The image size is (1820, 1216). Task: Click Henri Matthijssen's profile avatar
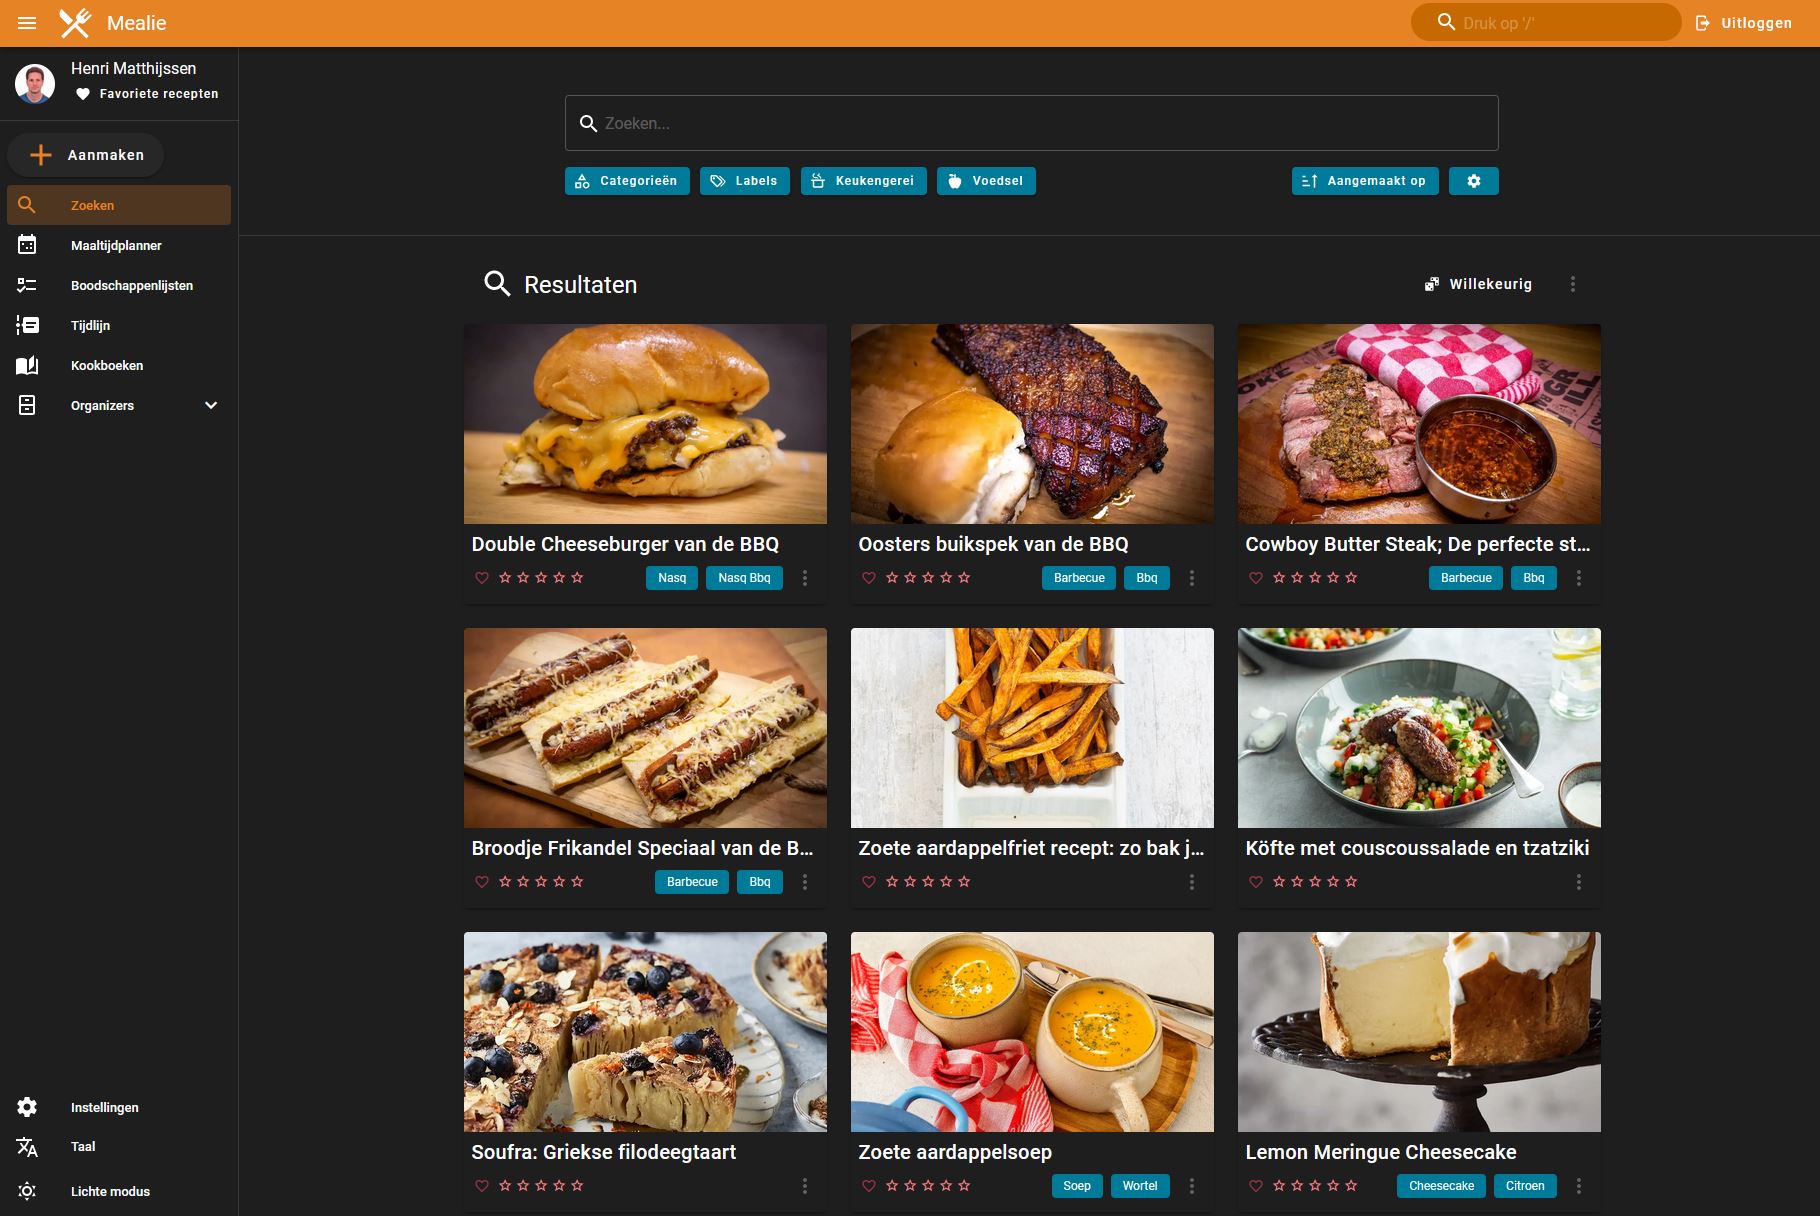click(x=35, y=83)
